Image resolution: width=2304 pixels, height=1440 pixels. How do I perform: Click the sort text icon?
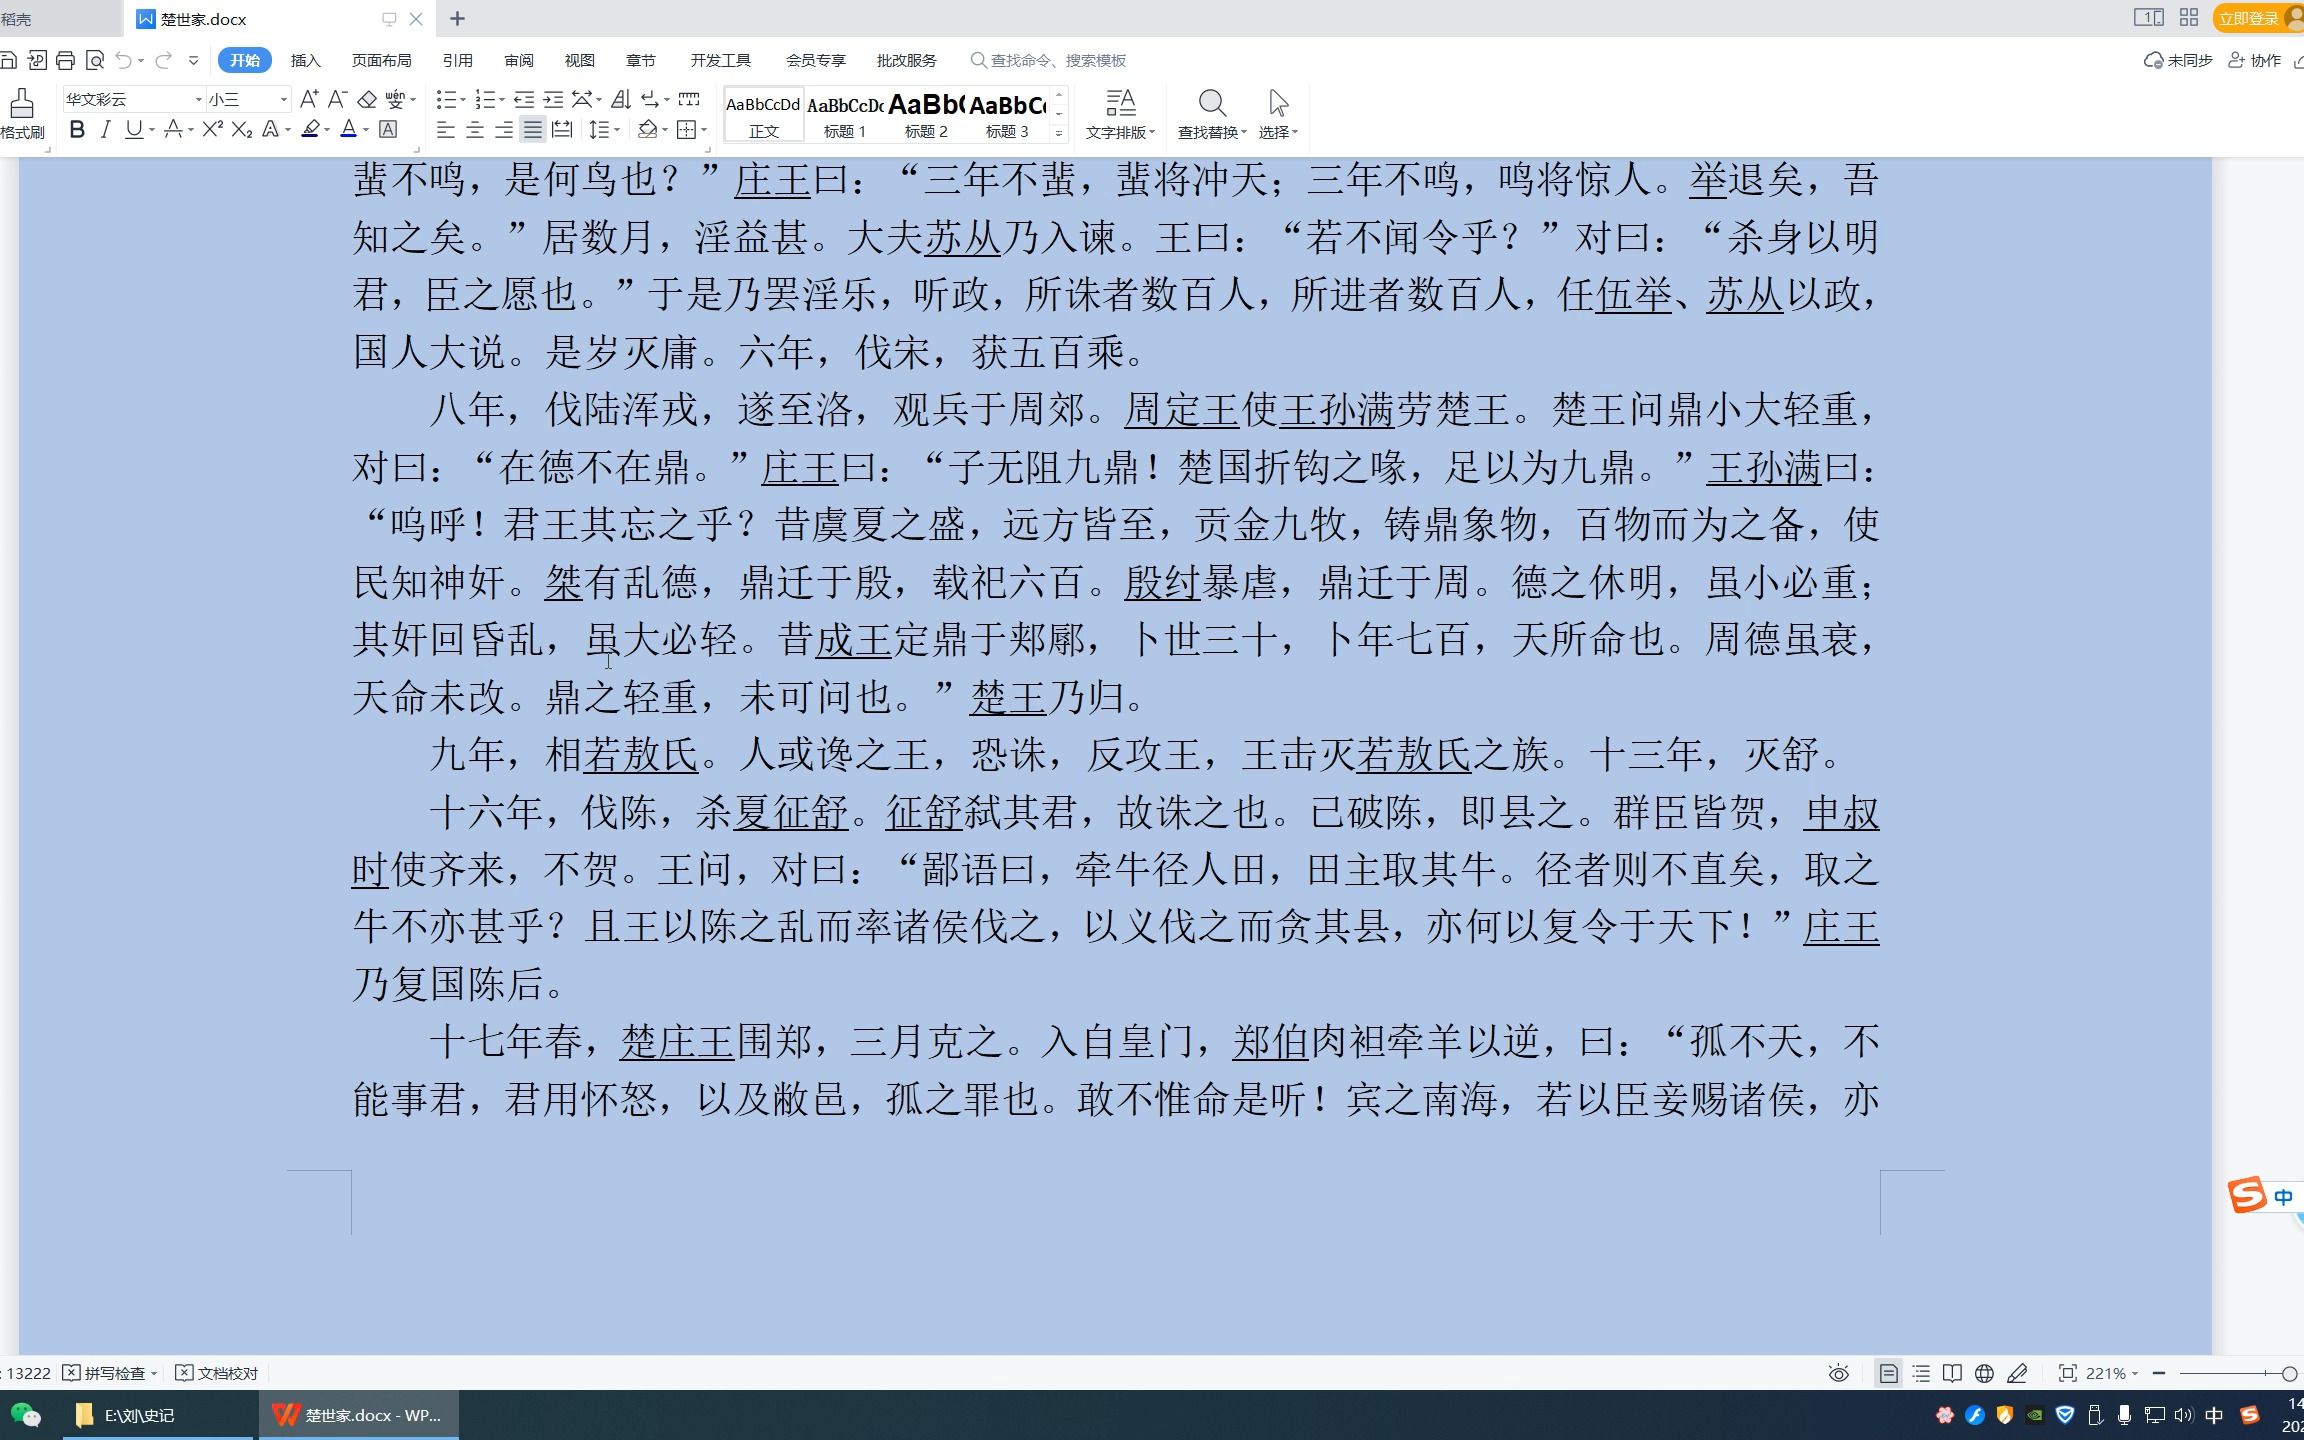point(621,99)
